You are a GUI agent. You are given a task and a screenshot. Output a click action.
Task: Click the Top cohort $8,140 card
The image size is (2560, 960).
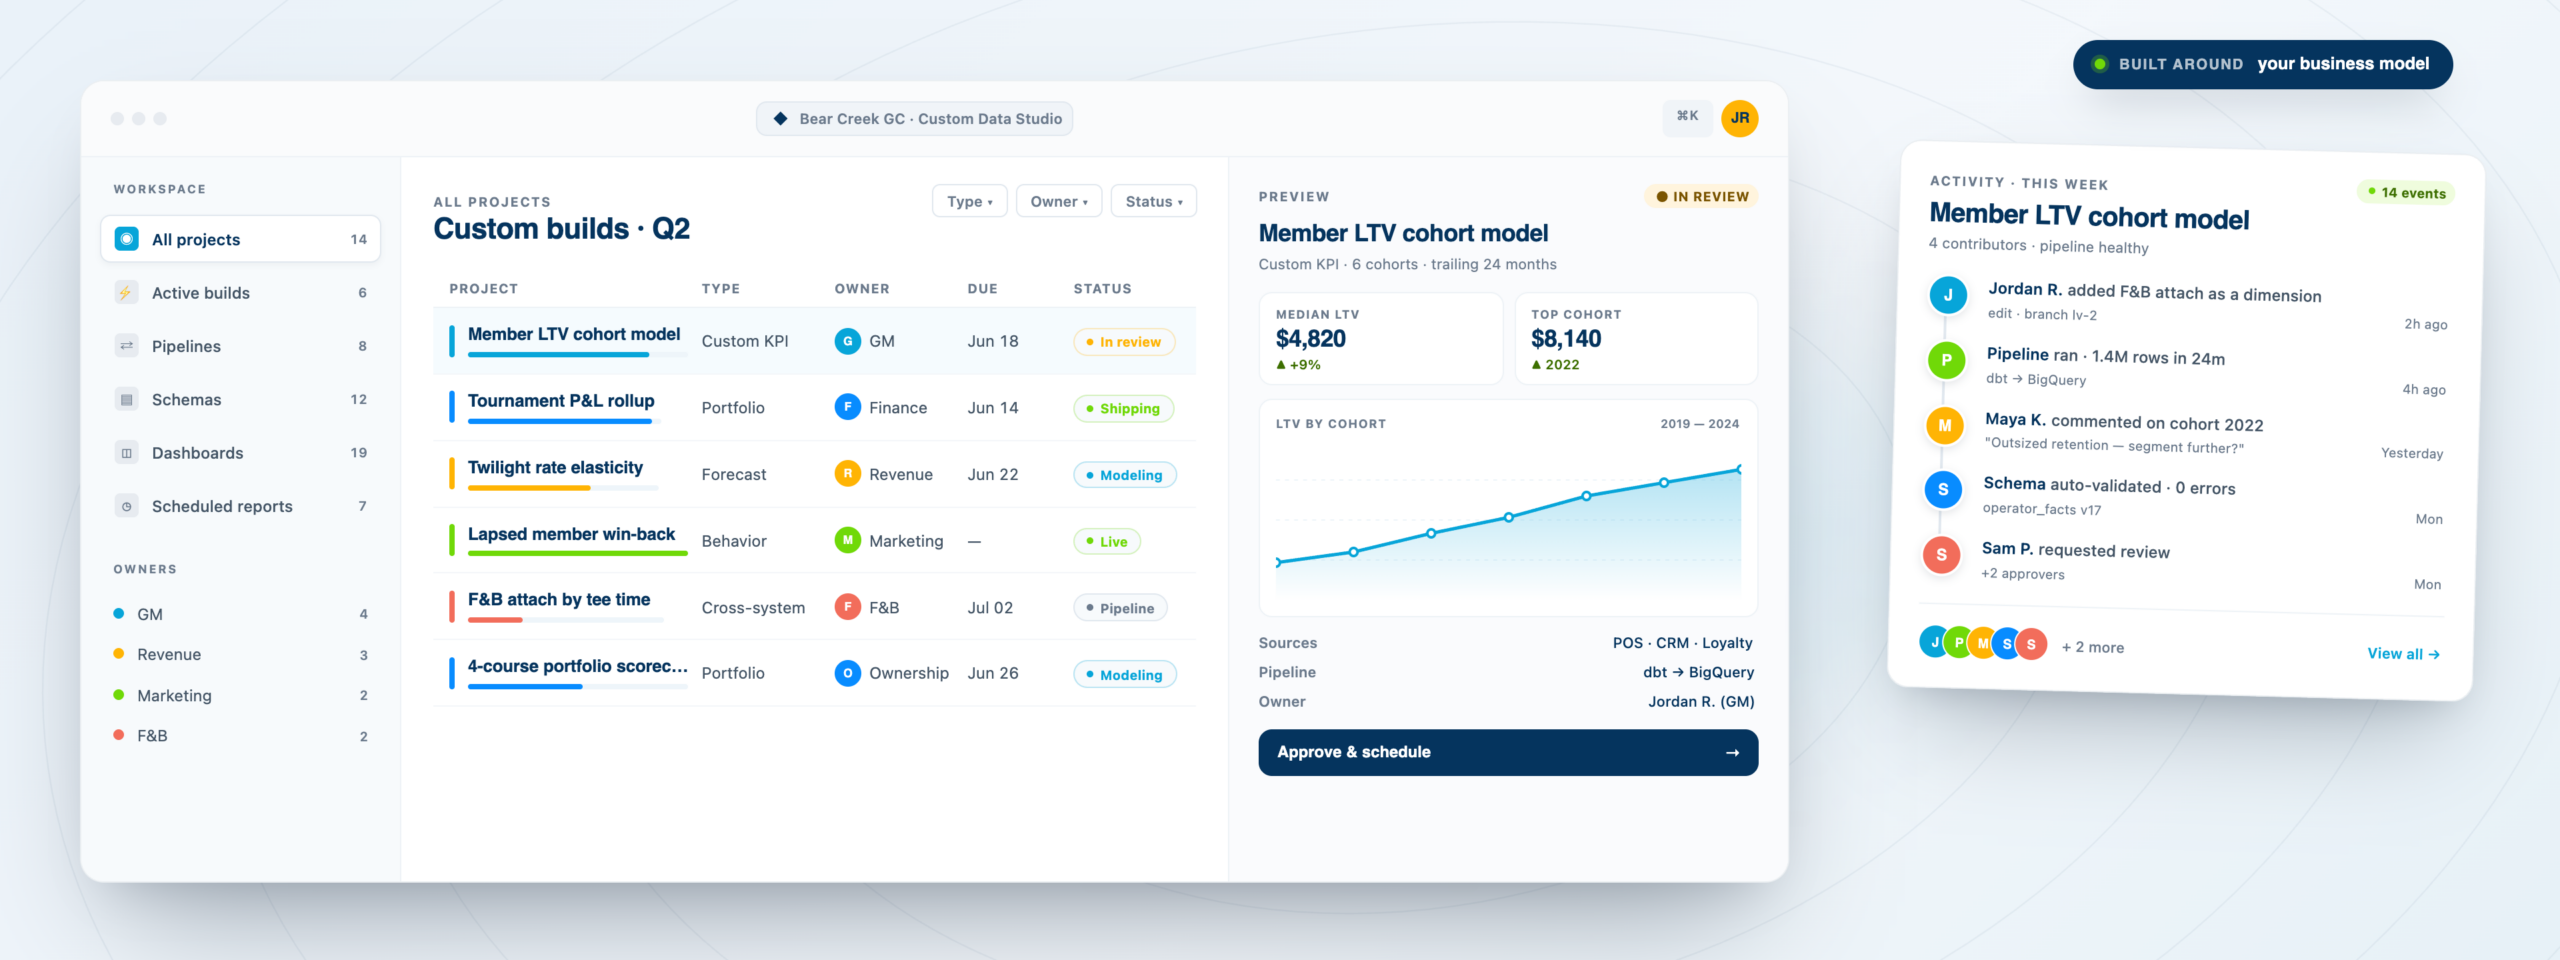(1636, 338)
